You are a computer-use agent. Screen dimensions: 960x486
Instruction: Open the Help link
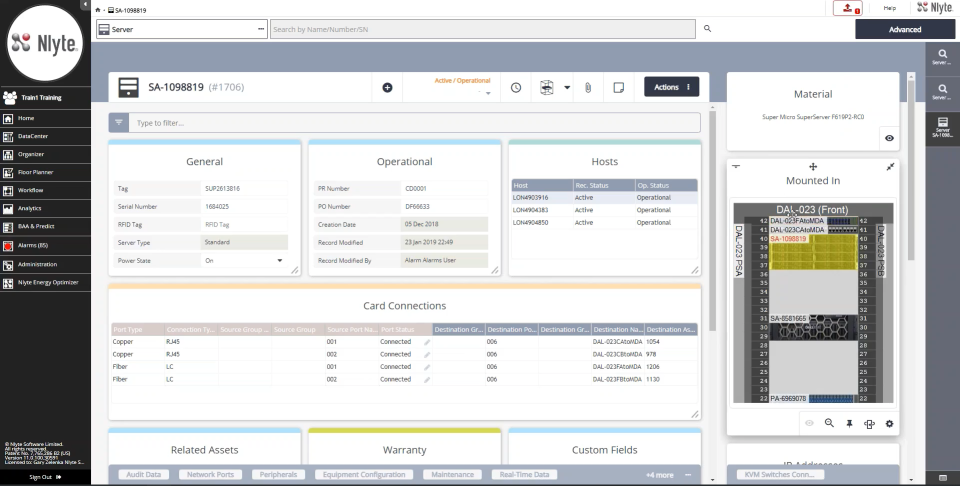pos(890,8)
